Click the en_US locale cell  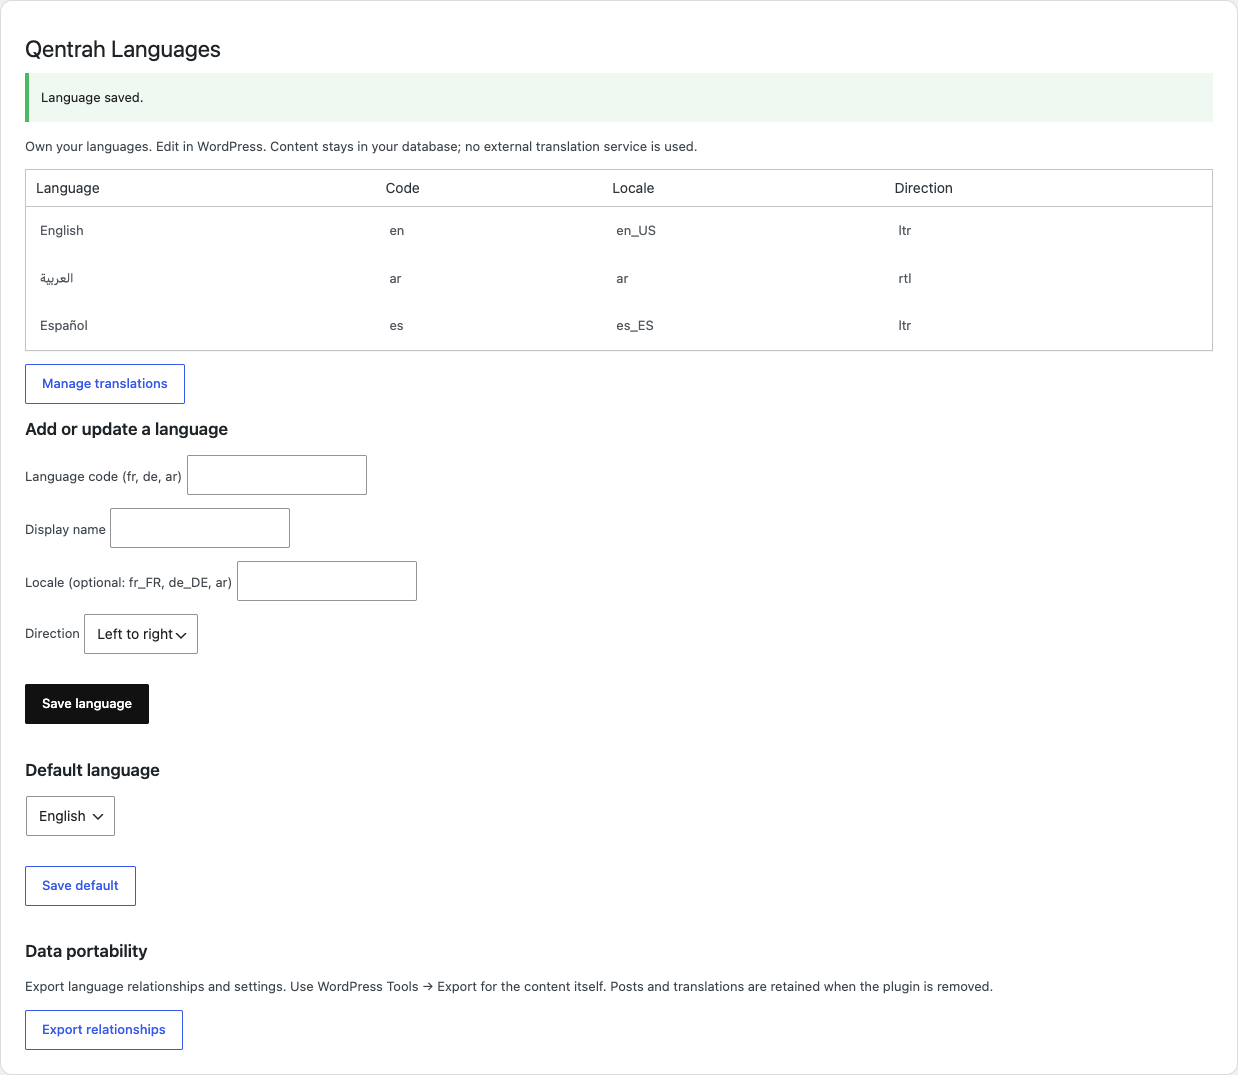(636, 231)
